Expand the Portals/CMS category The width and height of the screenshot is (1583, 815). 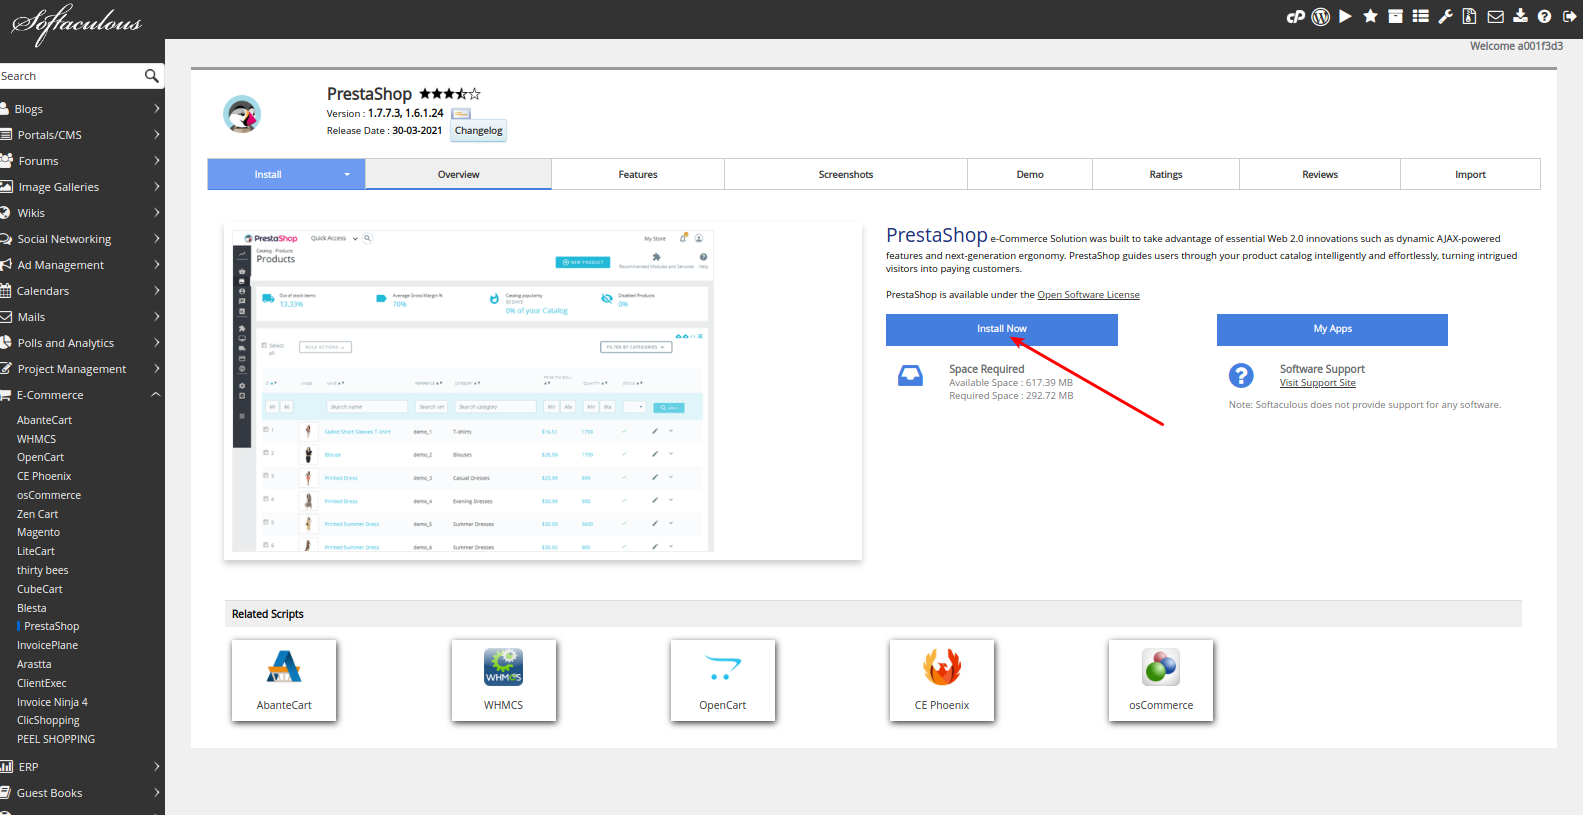(x=82, y=135)
